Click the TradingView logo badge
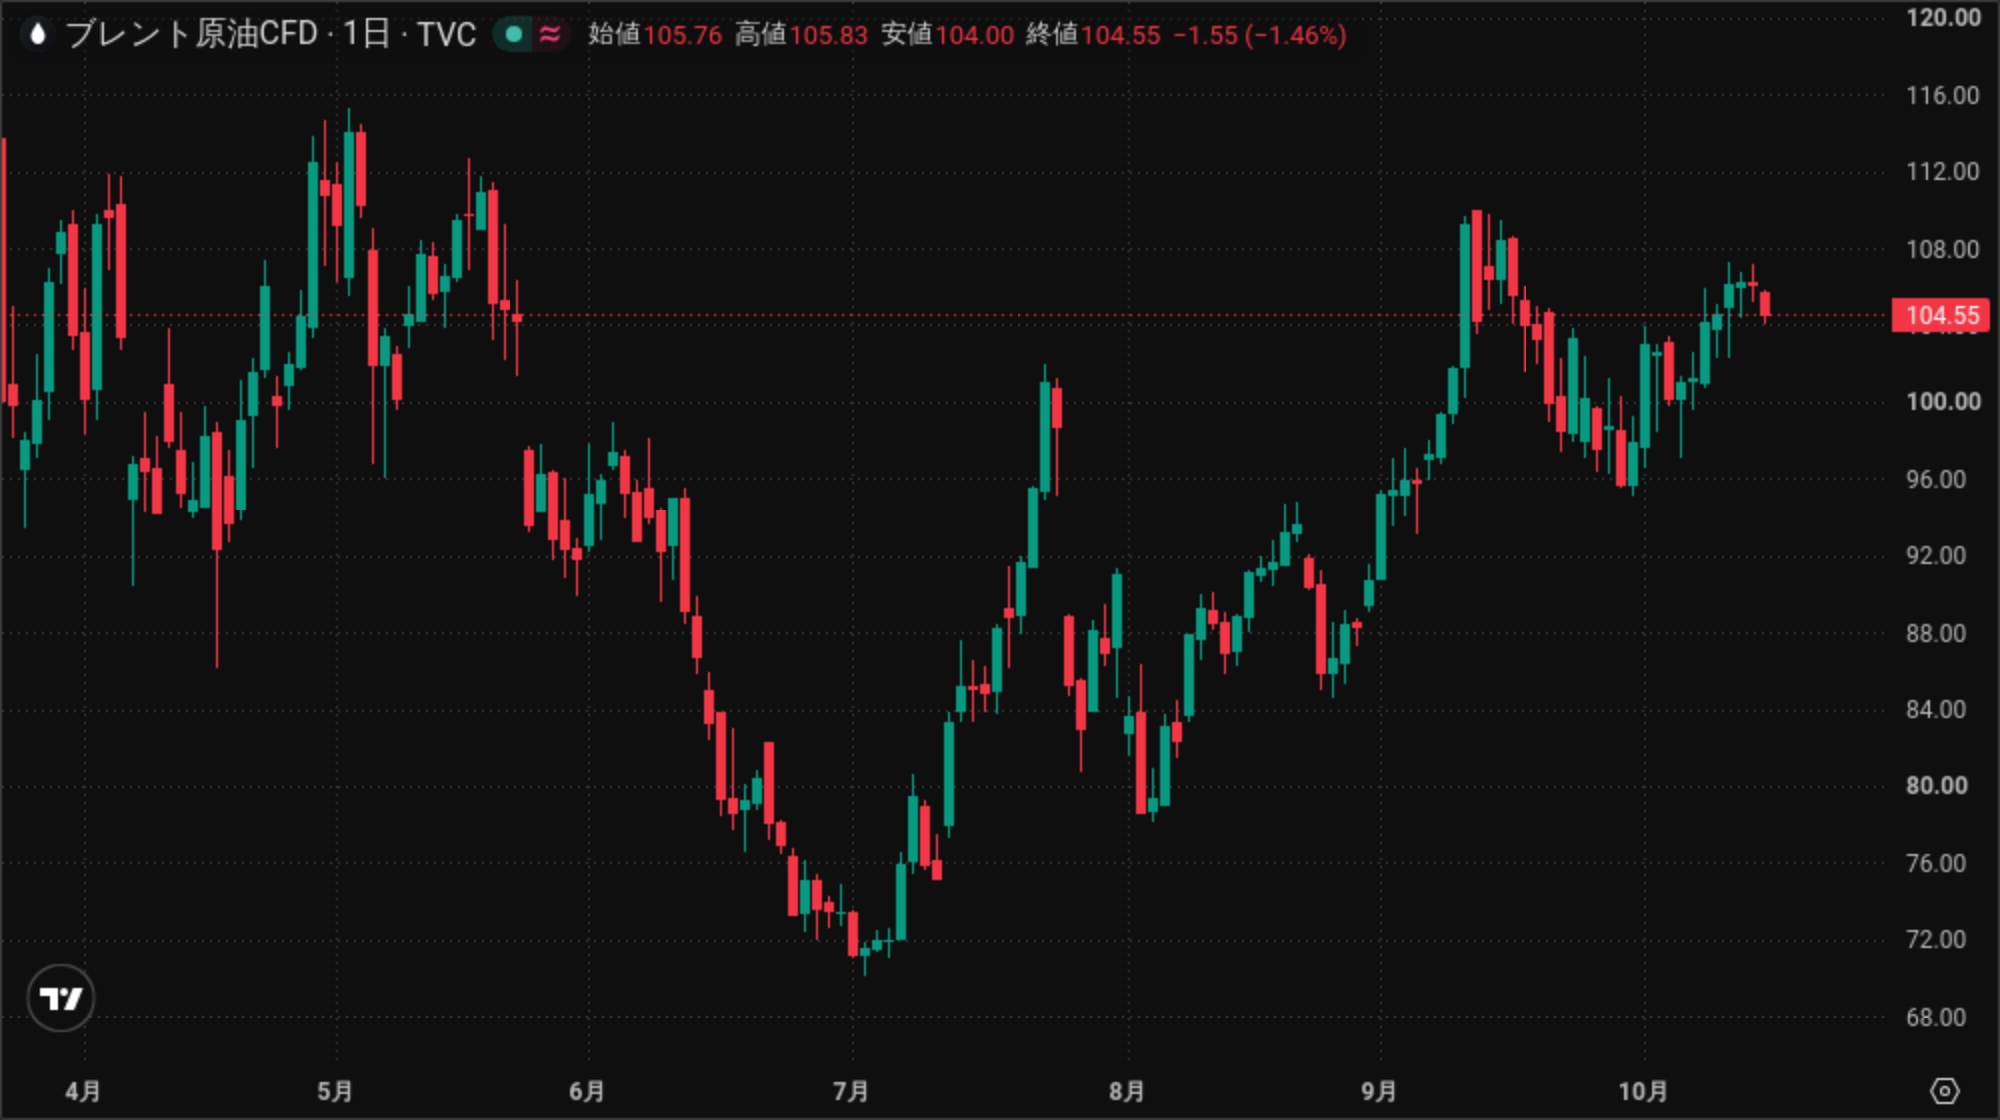The height and width of the screenshot is (1120, 2000). (61, 998)
